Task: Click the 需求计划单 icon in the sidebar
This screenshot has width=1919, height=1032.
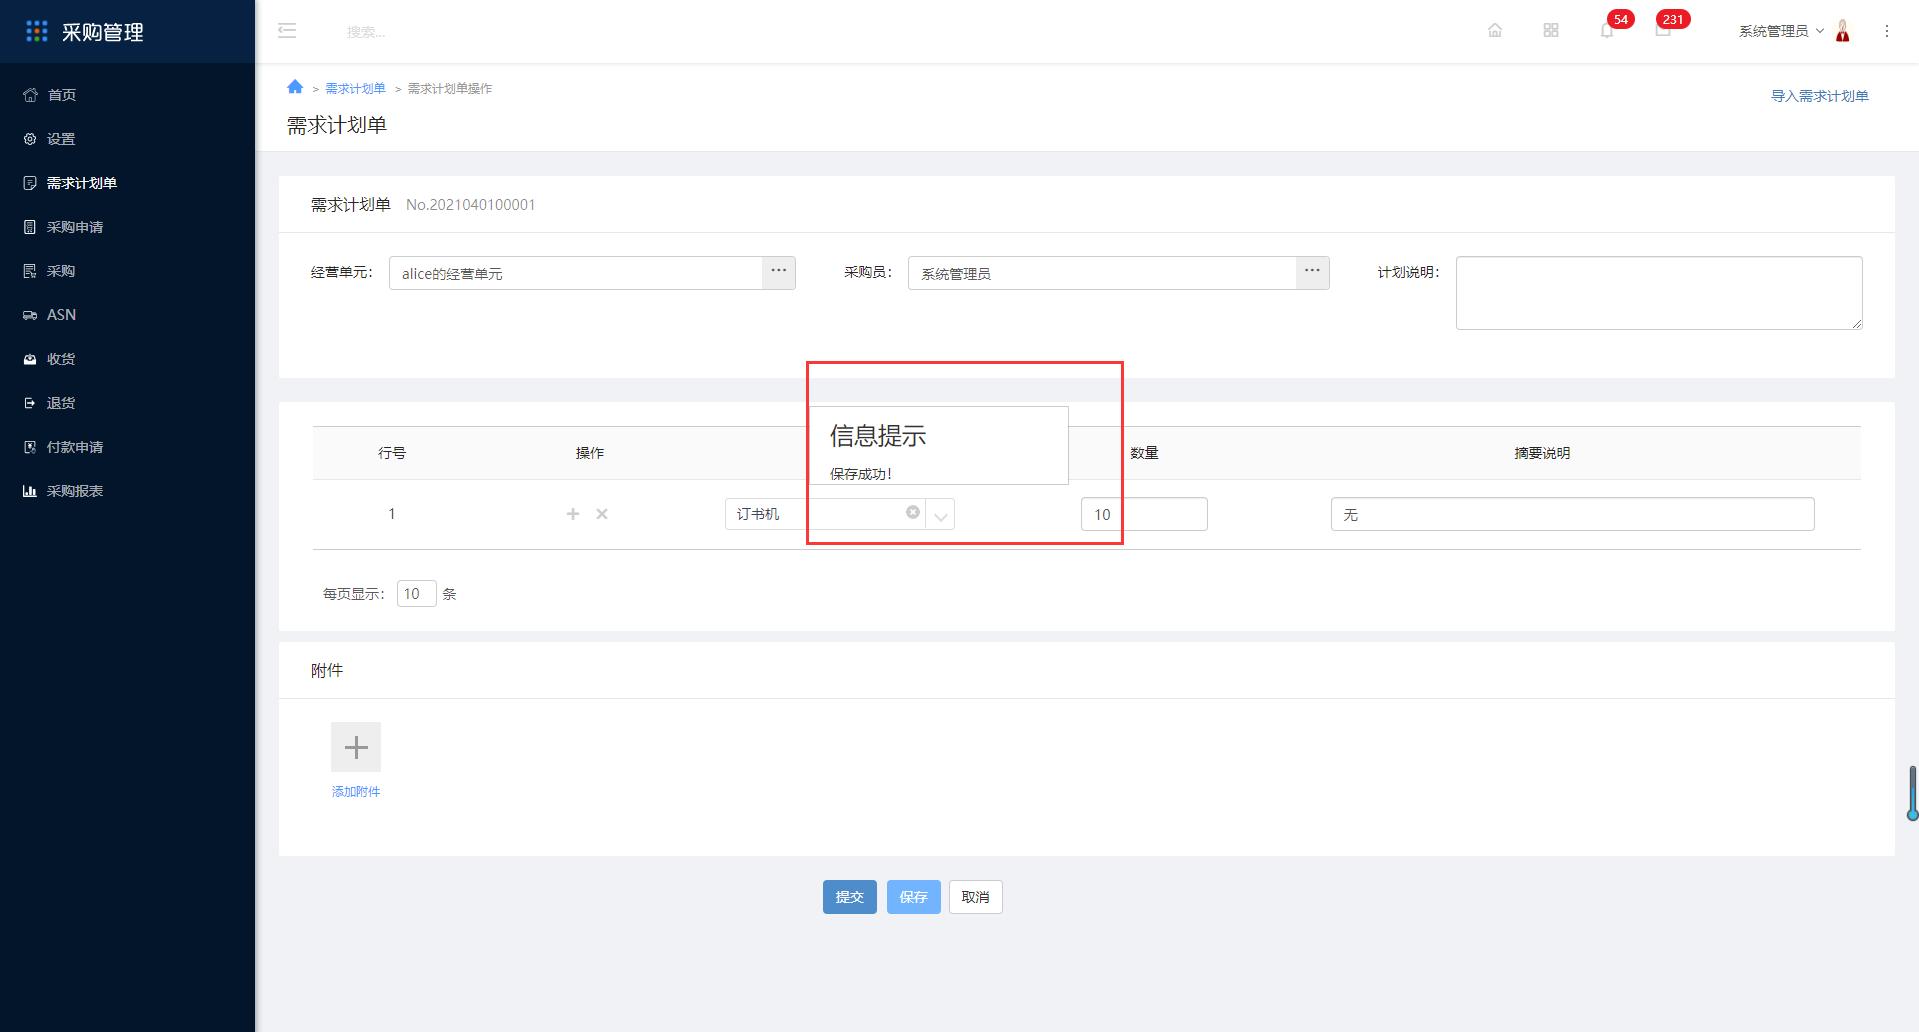Action: (30, 183)
